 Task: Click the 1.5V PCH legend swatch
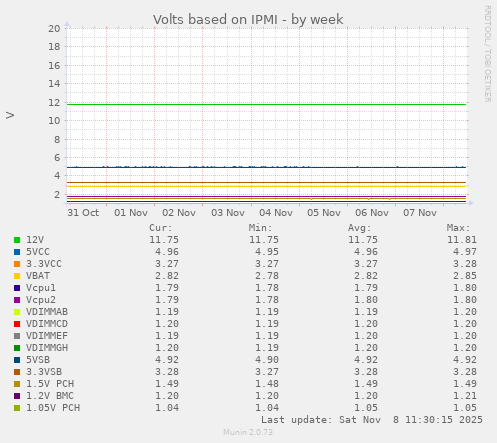(17, 384)
